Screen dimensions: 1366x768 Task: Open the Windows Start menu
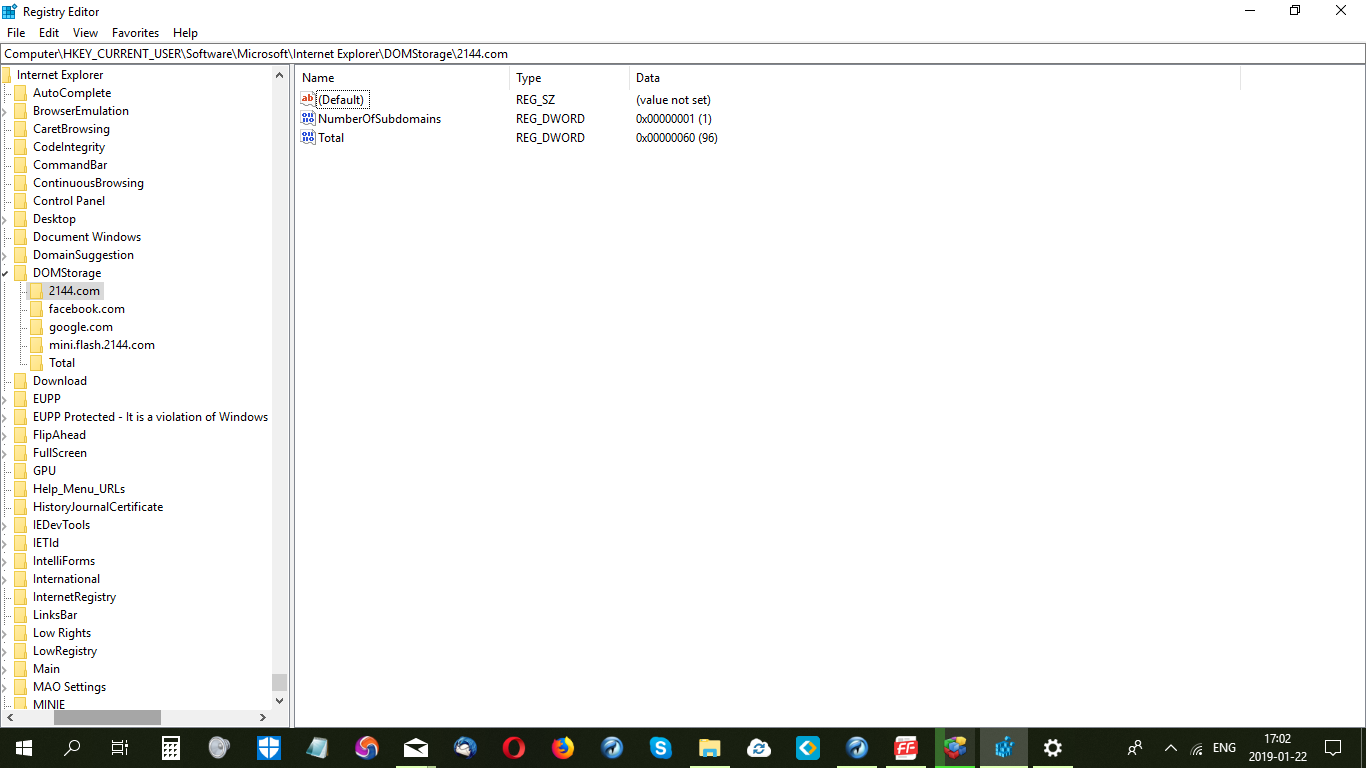pos(24,748)
